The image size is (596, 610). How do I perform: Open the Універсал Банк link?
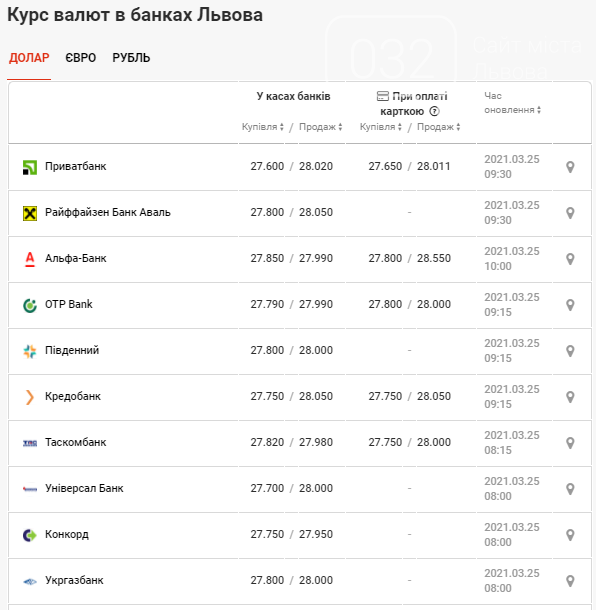84,488
